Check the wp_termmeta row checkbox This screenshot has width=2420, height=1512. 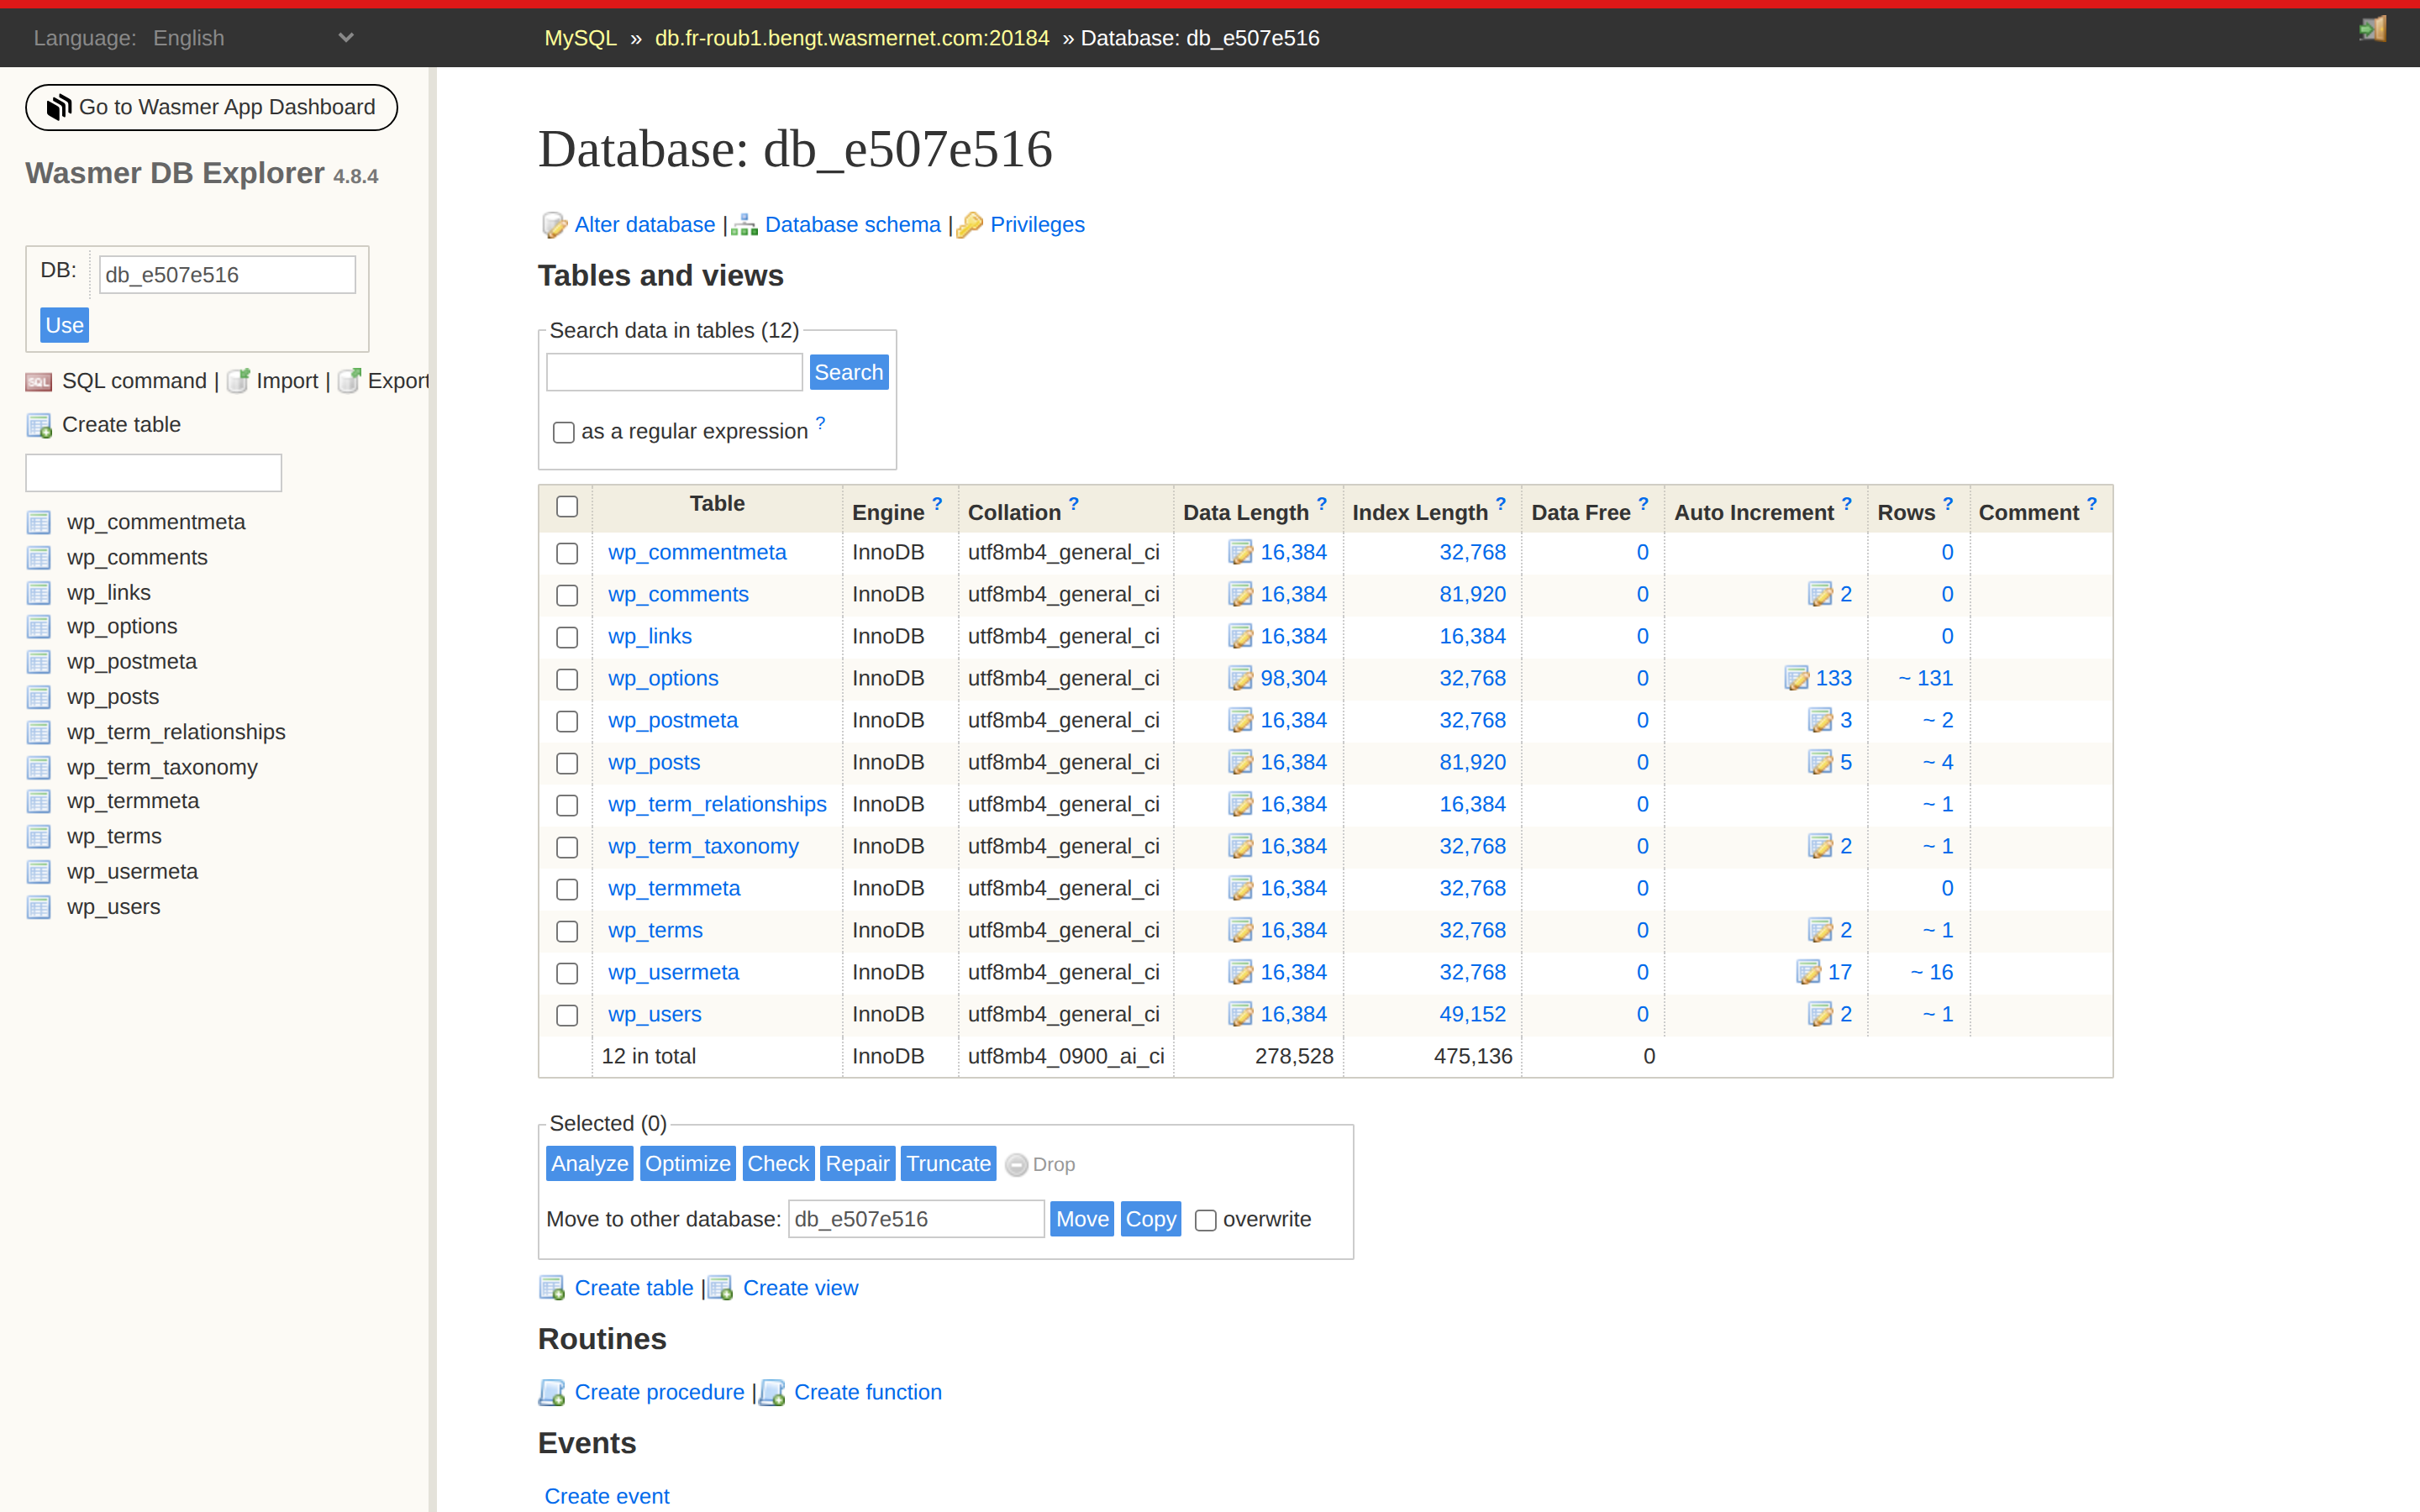click(567, 890)
